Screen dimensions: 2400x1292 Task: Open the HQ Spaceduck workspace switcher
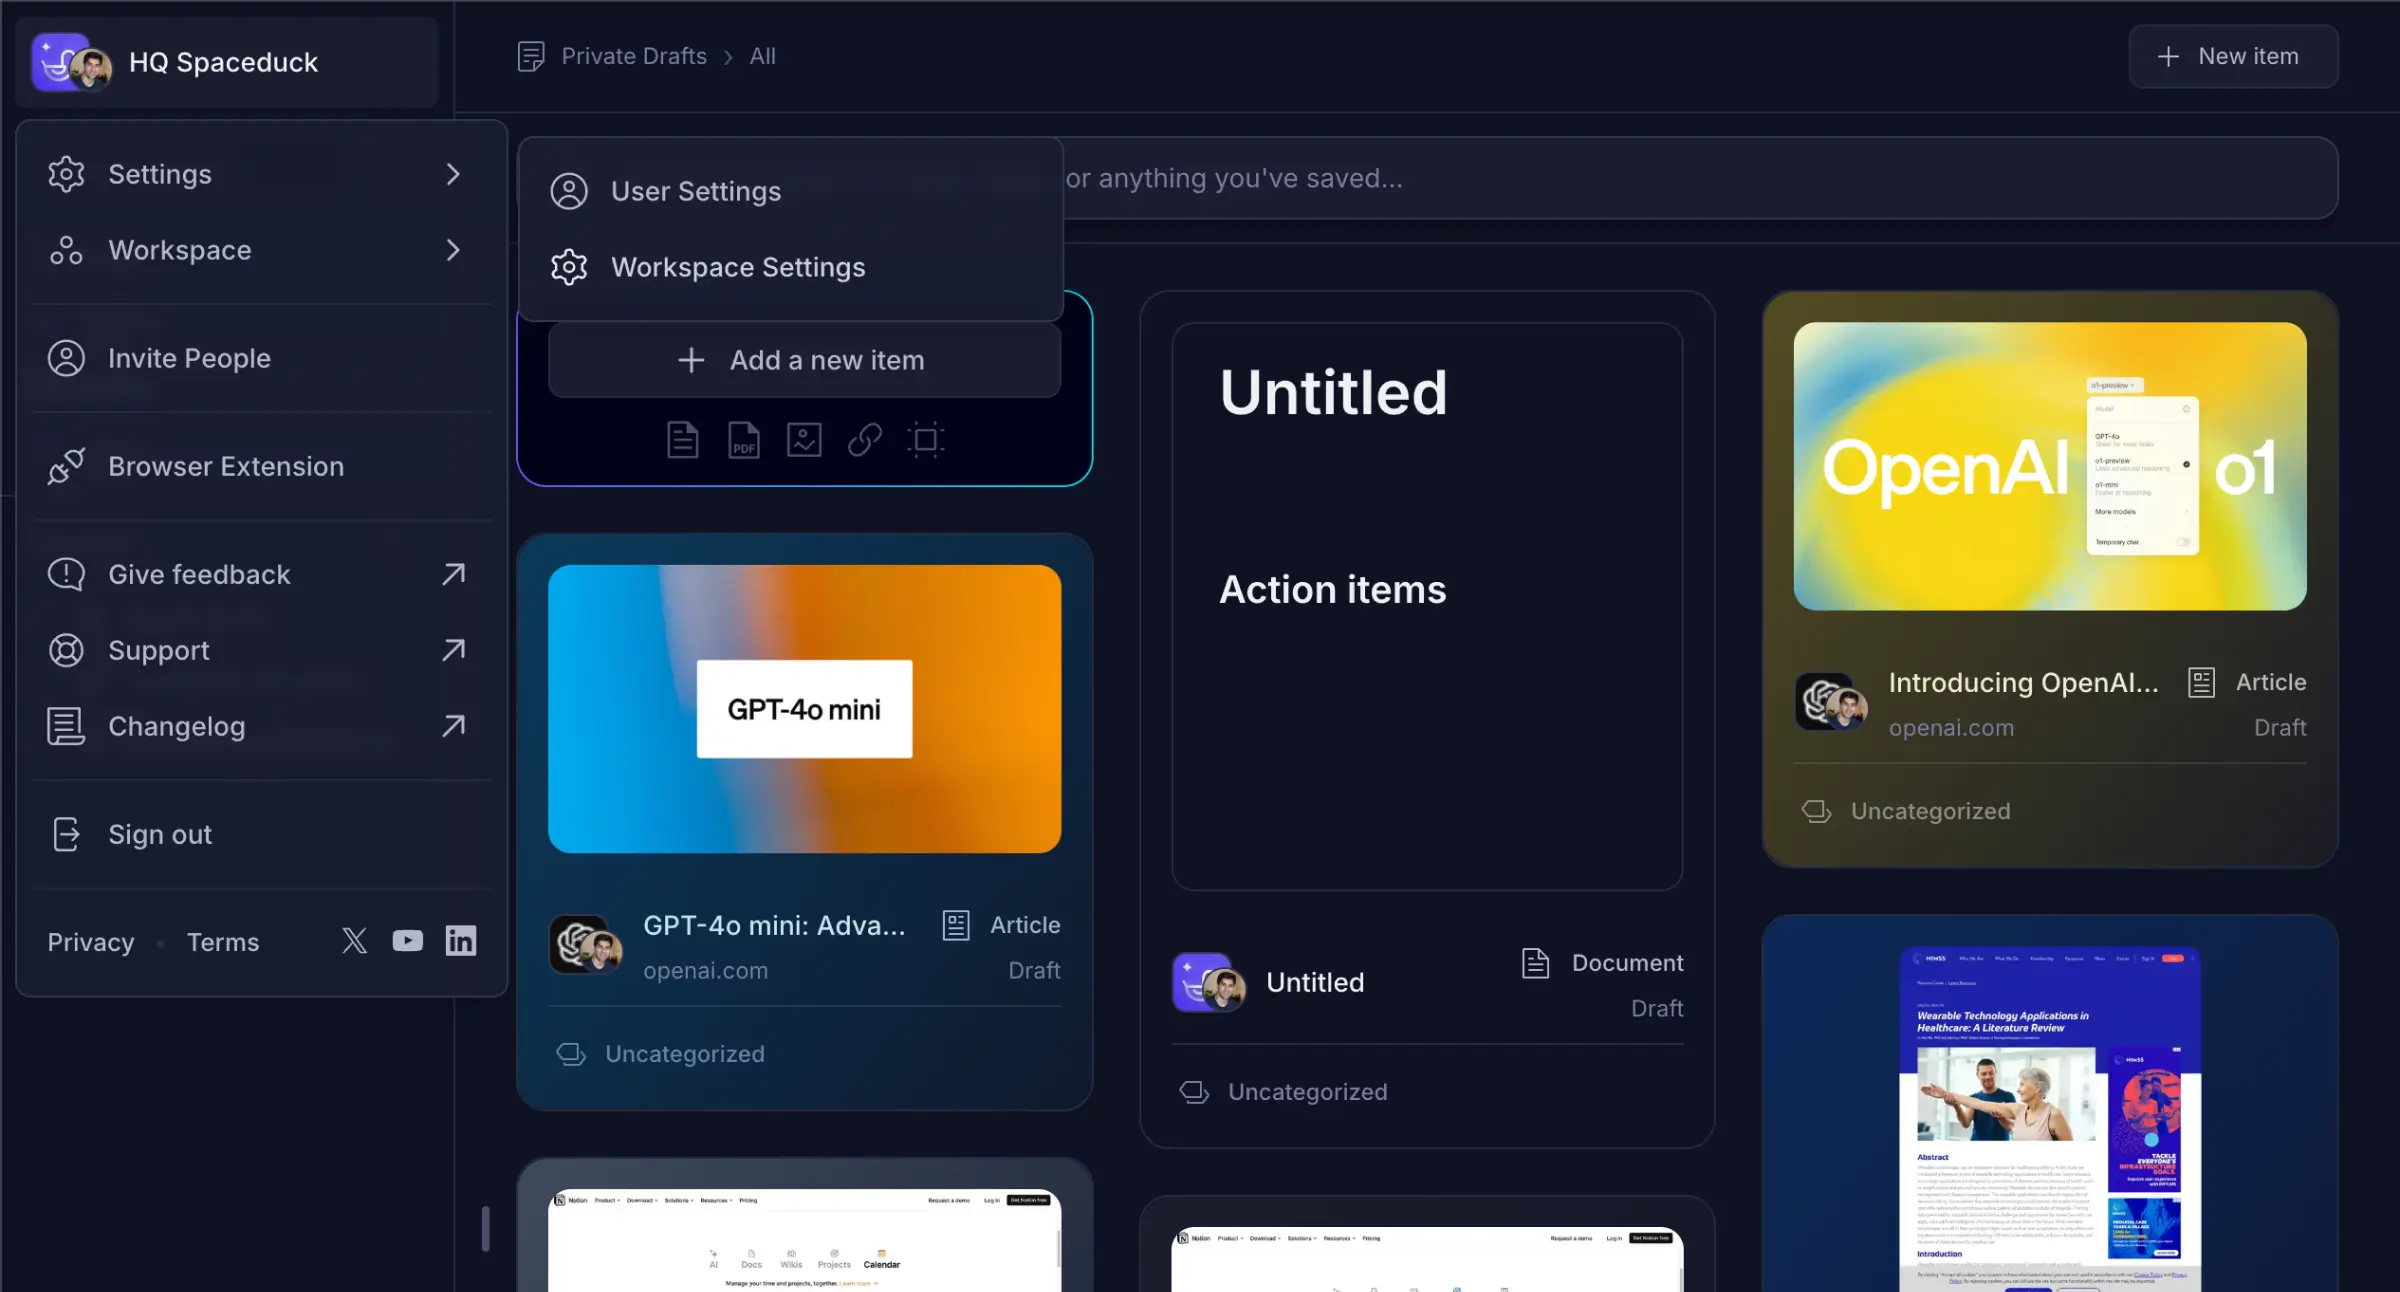(x=227, y=62)
